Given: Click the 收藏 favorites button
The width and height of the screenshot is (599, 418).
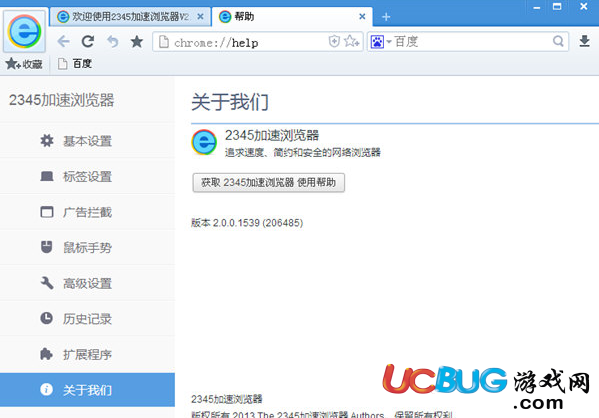Looking at the screenshot, I should pyautogui.click(x=24, y=64).
